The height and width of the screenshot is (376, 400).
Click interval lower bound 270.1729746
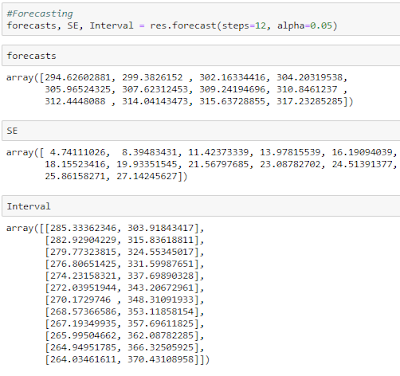tap(80, 300)
